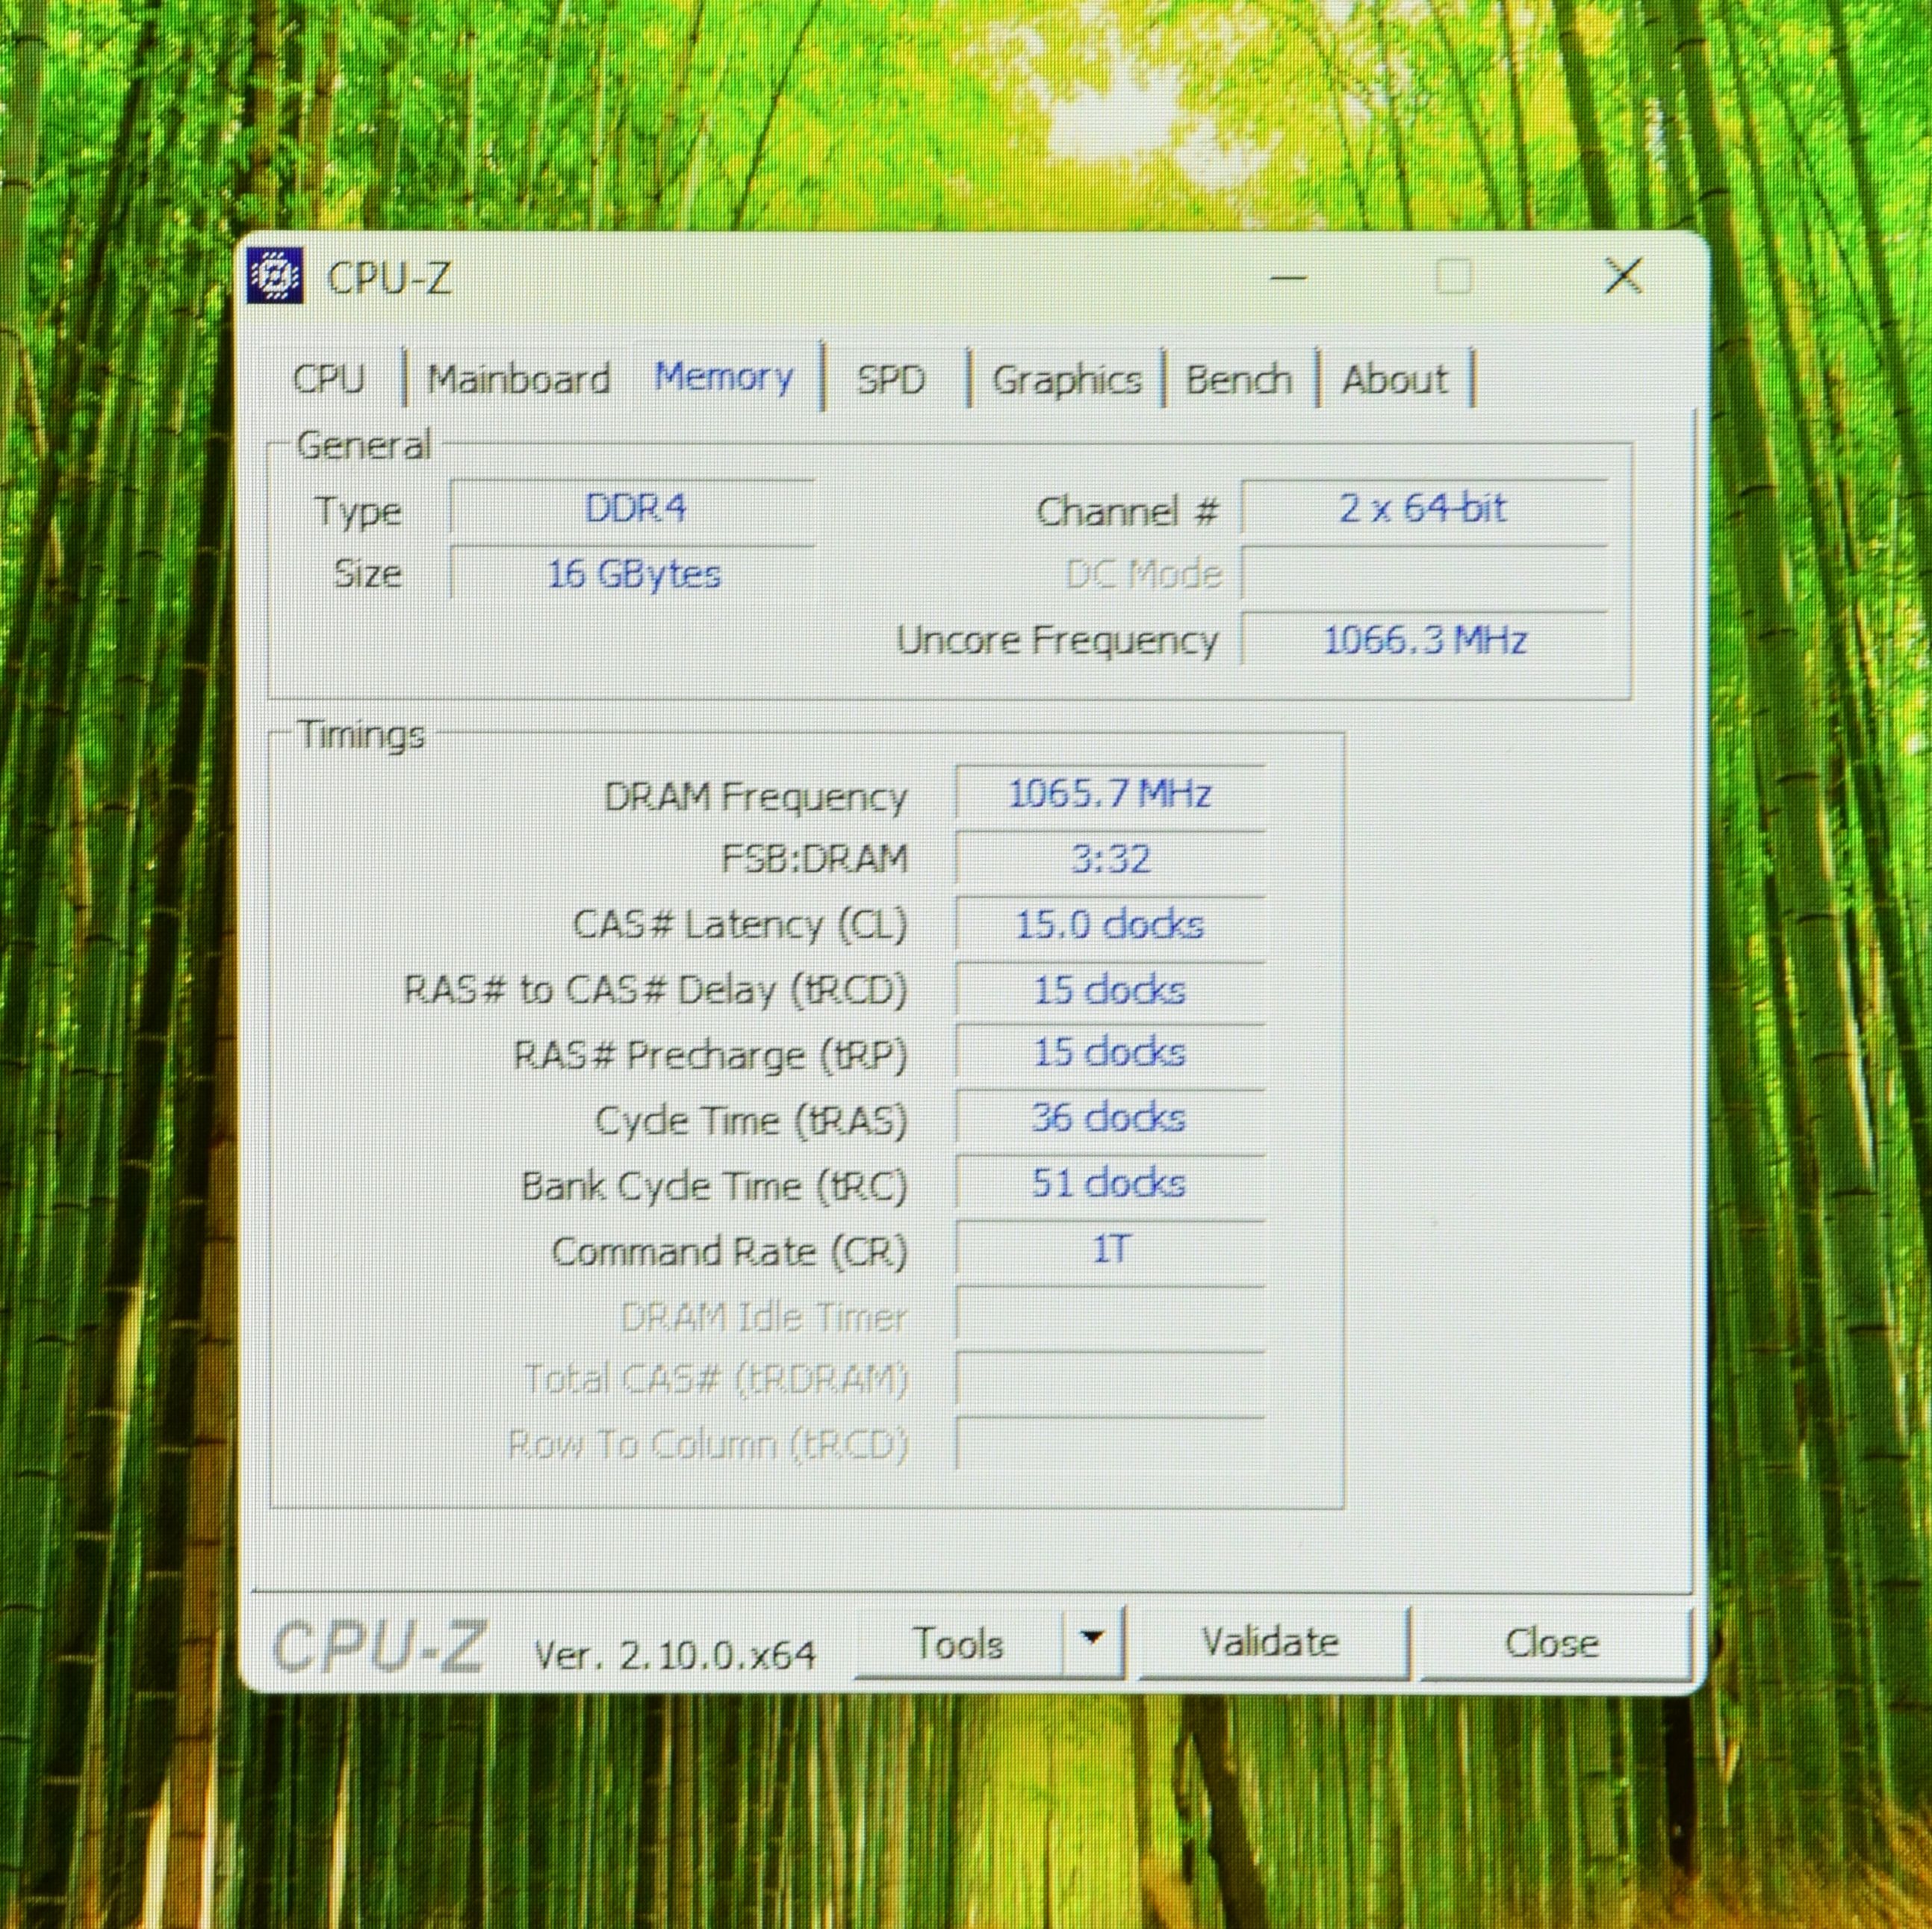Click the tRP value 15 clocks
The image size is (1932, 1929).
pyautogui.click(x=1110, y=1053)
